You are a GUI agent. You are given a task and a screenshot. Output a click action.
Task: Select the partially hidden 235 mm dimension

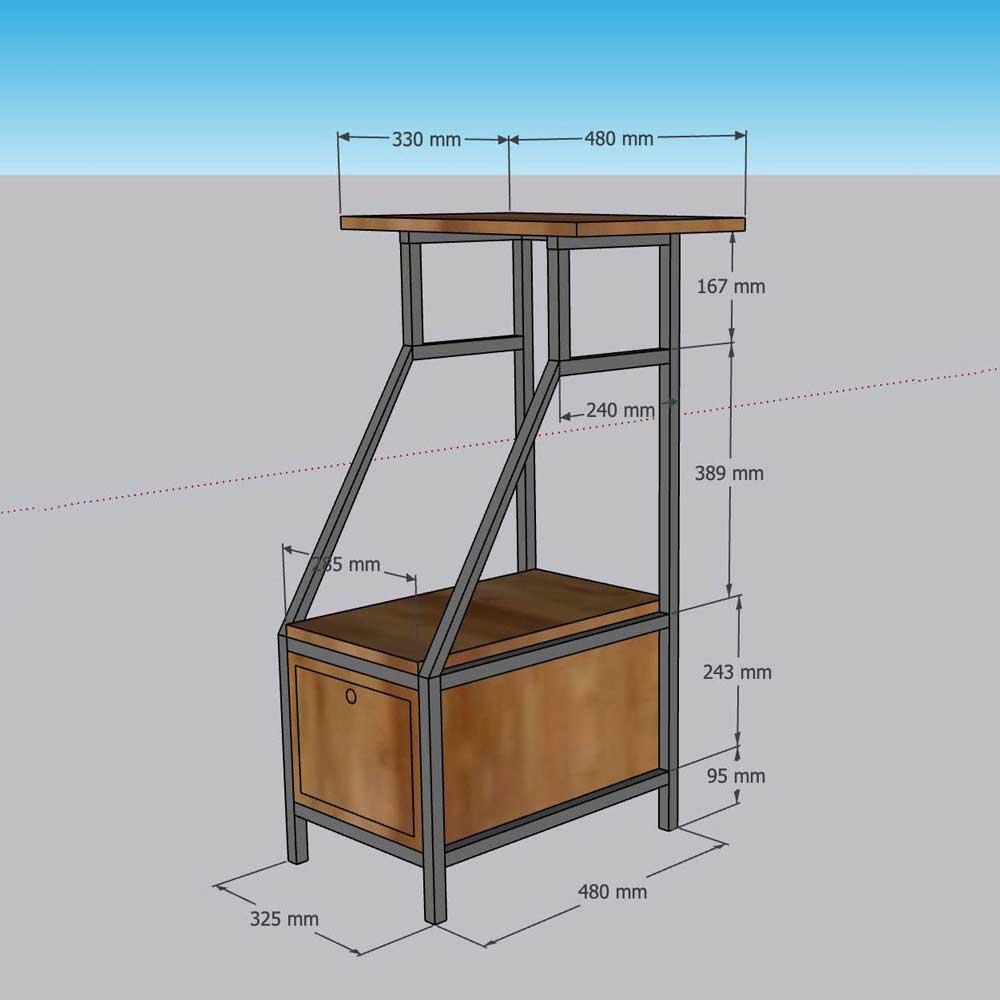pyautogui.click(x=346, y=564)
